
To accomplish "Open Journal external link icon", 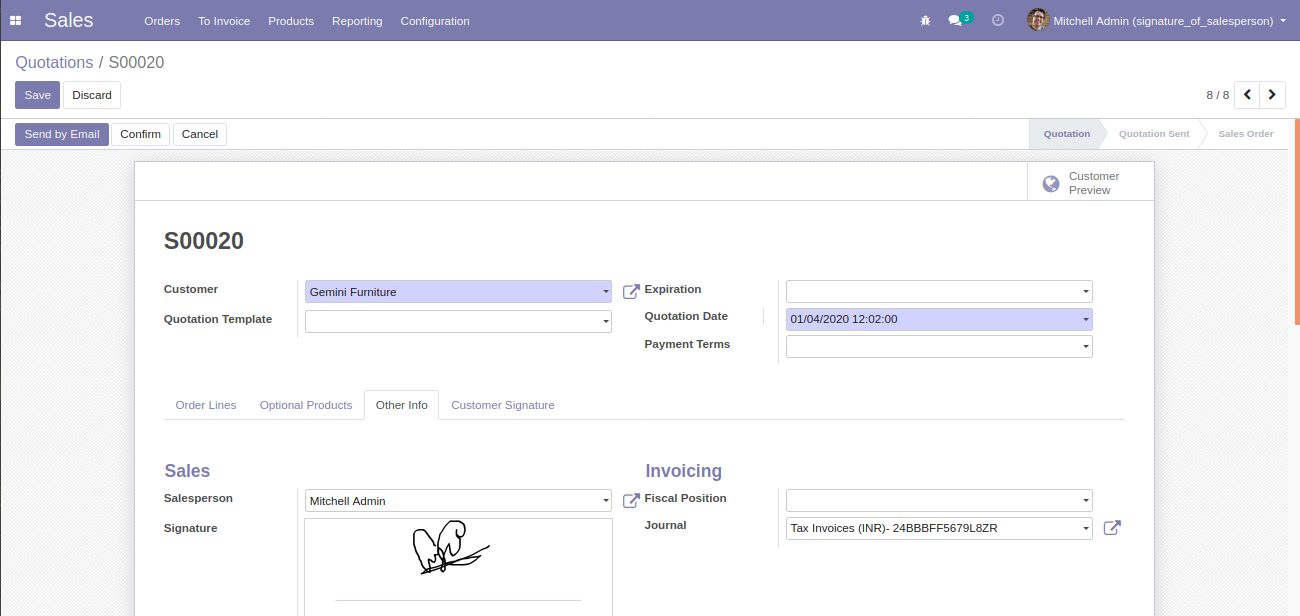I will tap(1112, 527).
